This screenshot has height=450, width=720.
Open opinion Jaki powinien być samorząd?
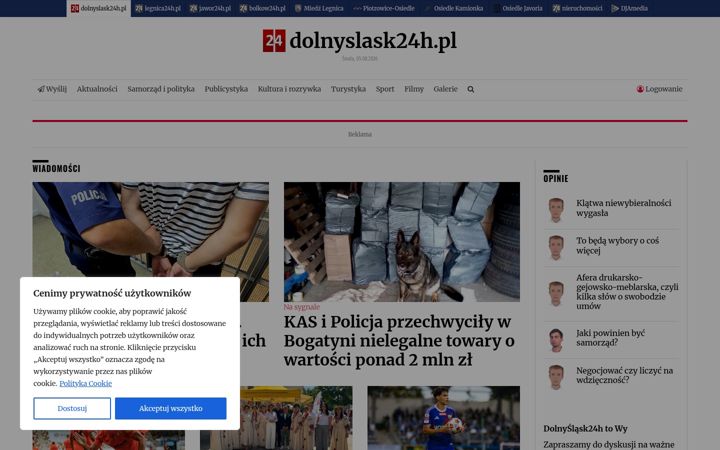pos(610,338)
